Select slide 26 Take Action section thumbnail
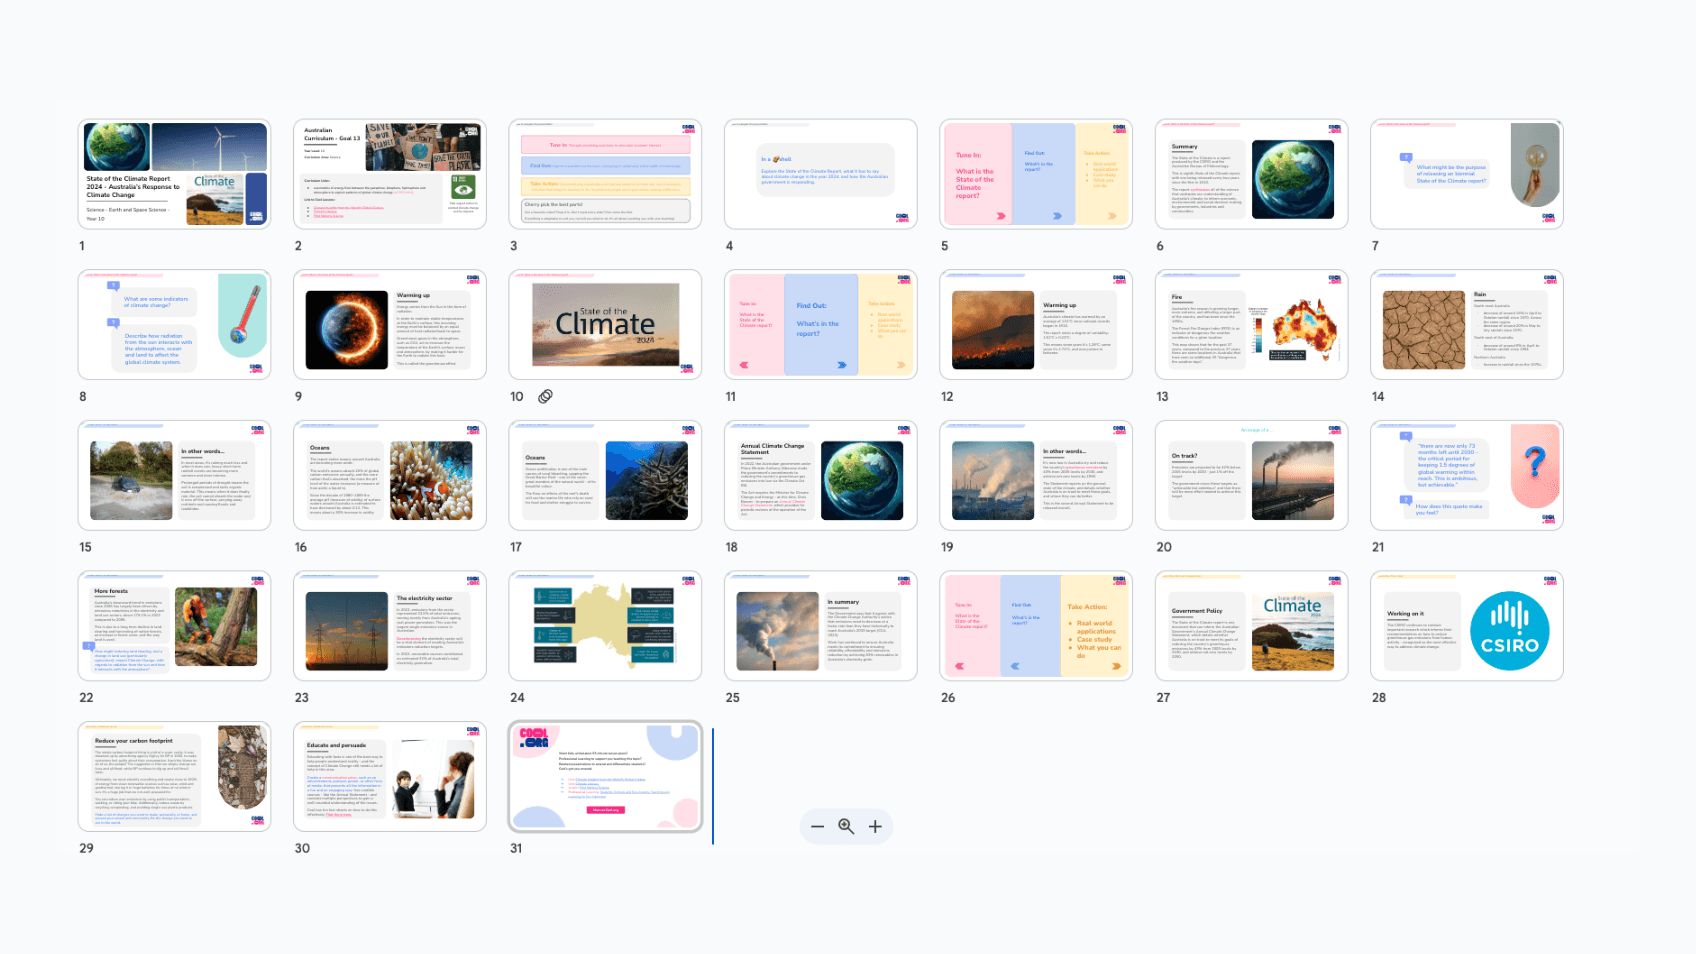 pyautogui.click(x=1036, y=626)
